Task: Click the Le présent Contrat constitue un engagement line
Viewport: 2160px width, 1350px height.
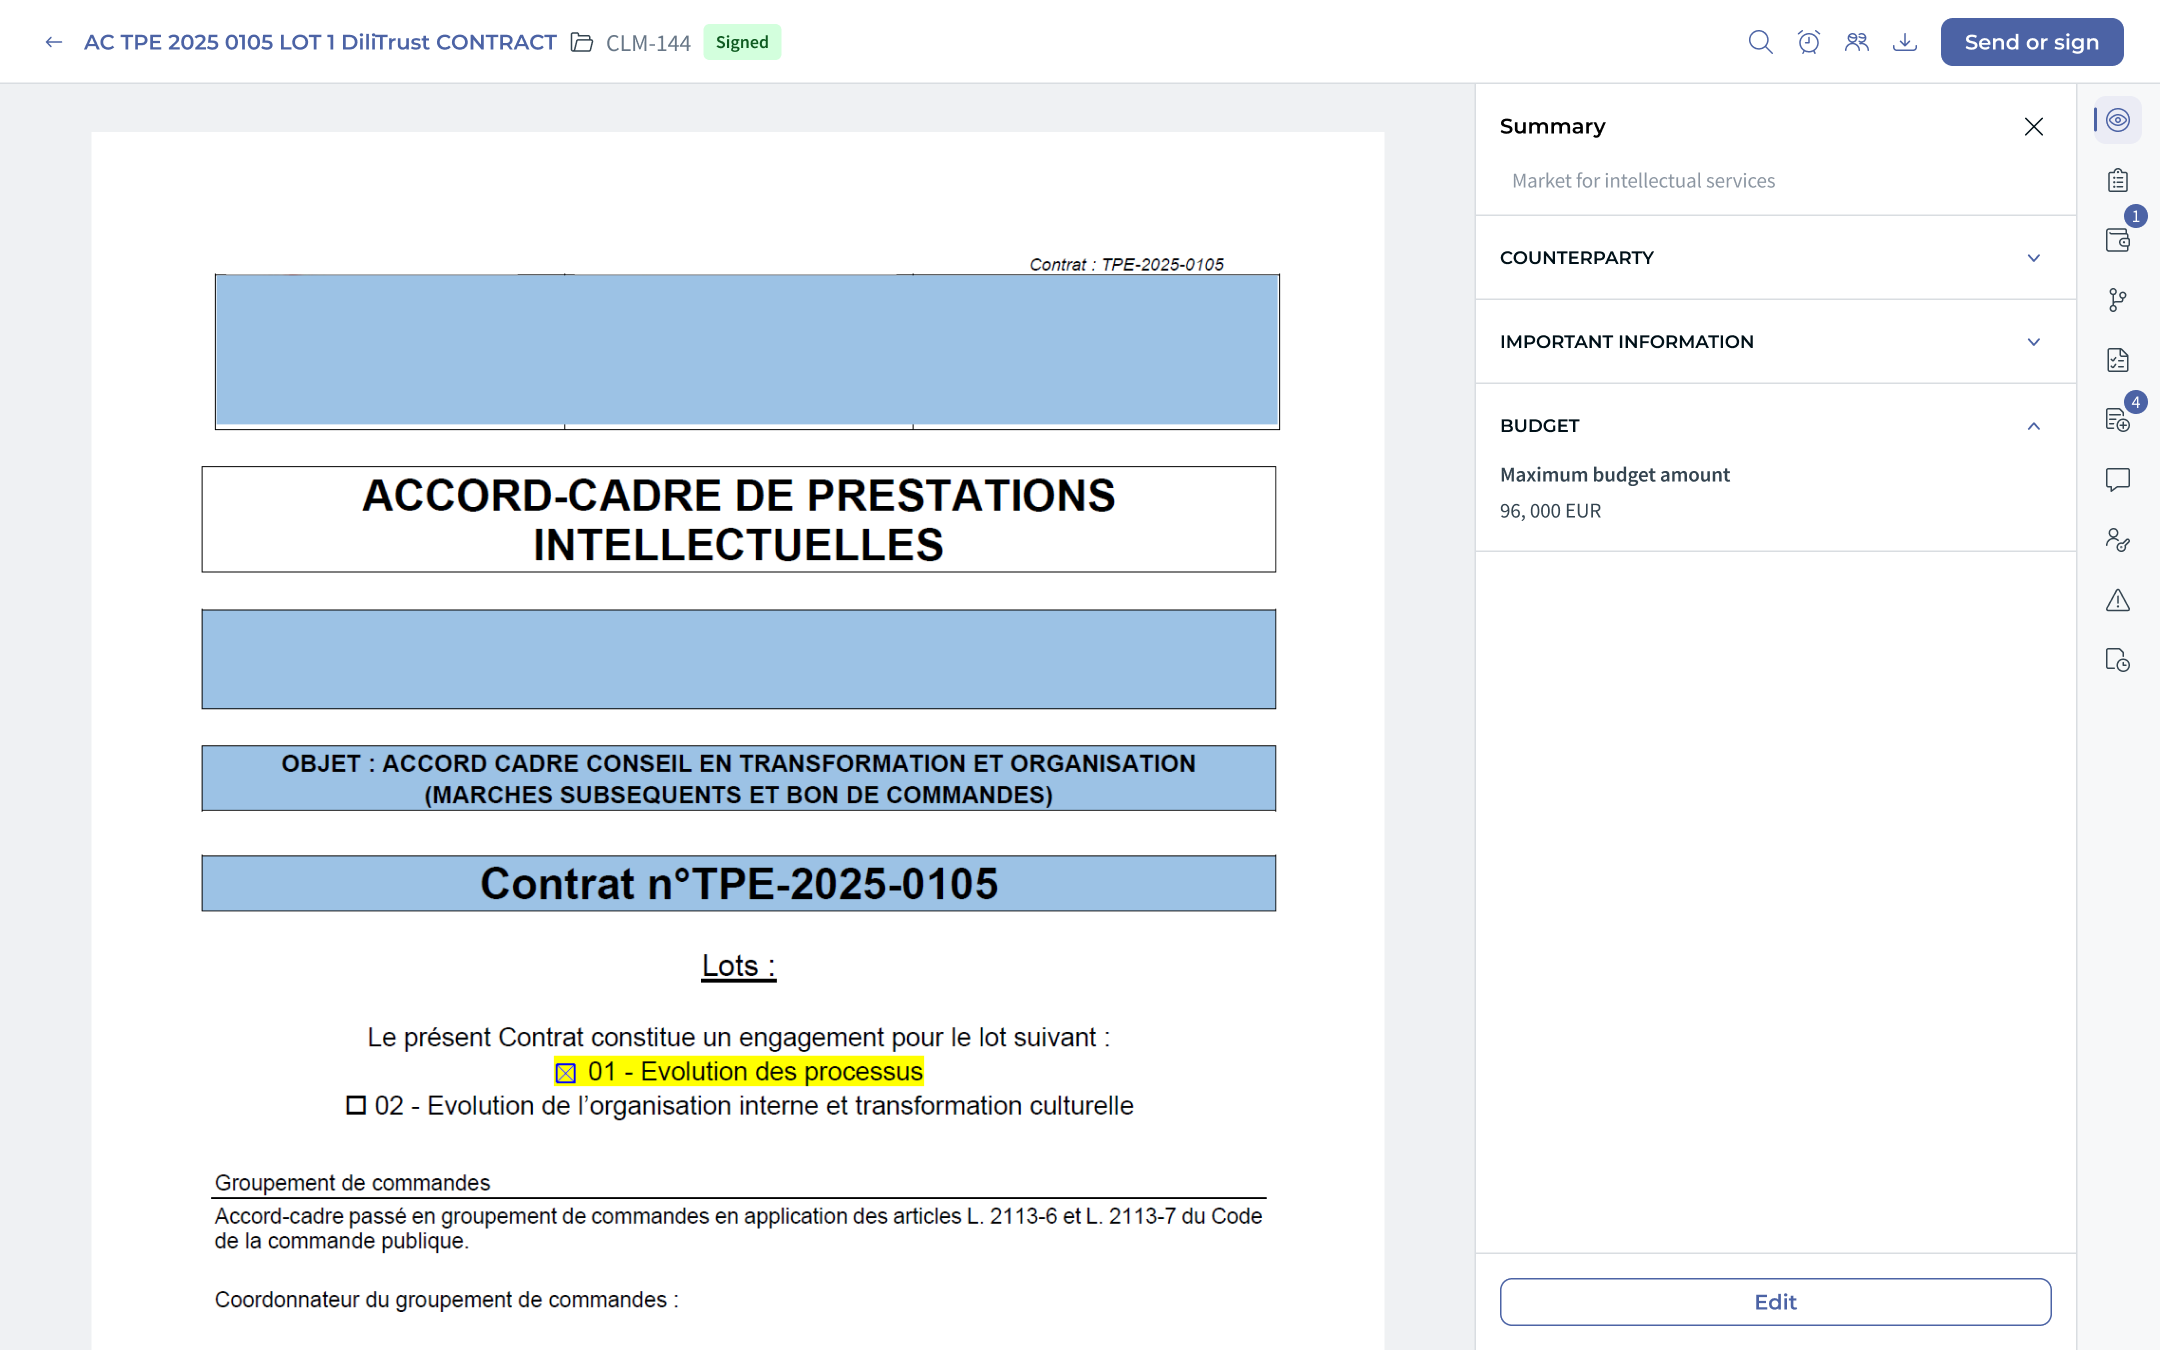Action: point(739,1038)
